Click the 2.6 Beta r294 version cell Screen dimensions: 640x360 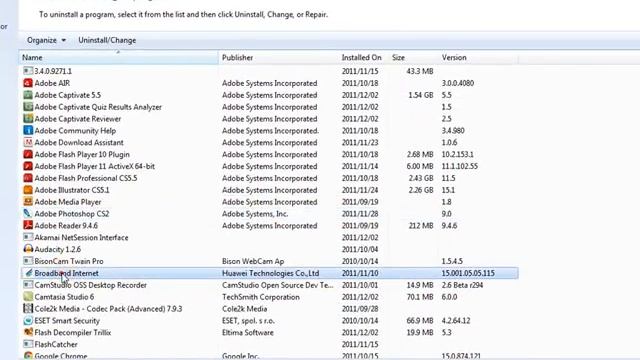tap(462, 285)
